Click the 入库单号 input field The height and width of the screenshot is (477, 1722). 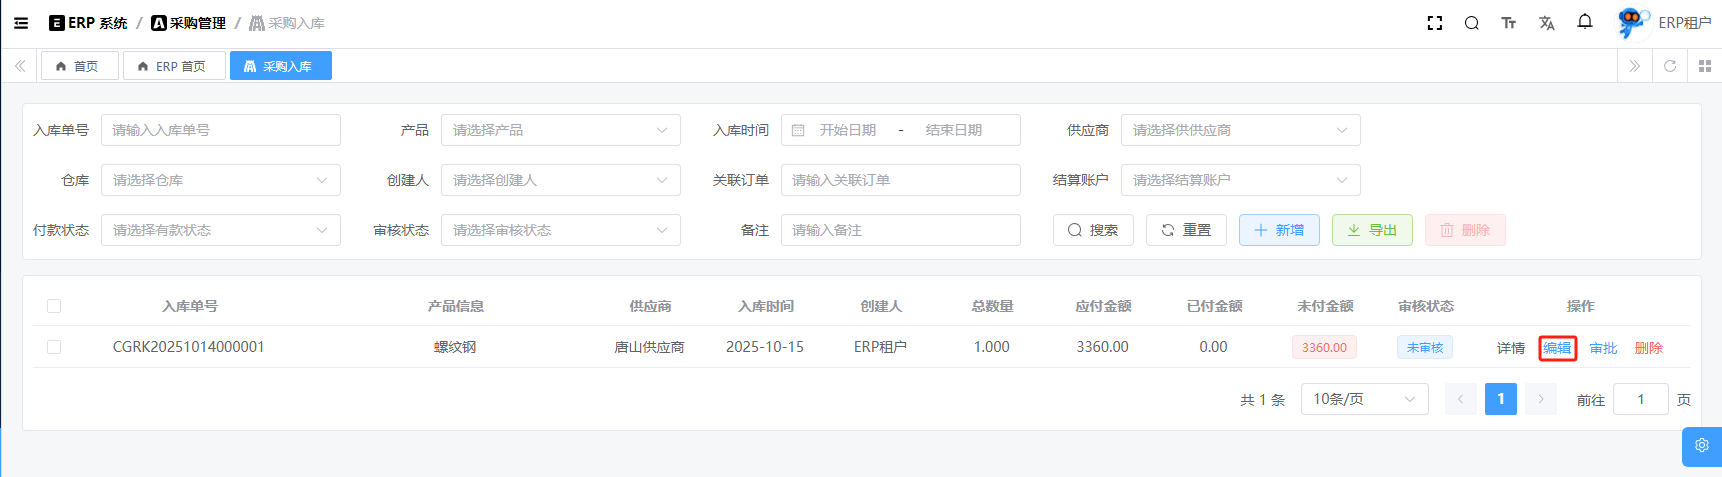tap(220, 130)
